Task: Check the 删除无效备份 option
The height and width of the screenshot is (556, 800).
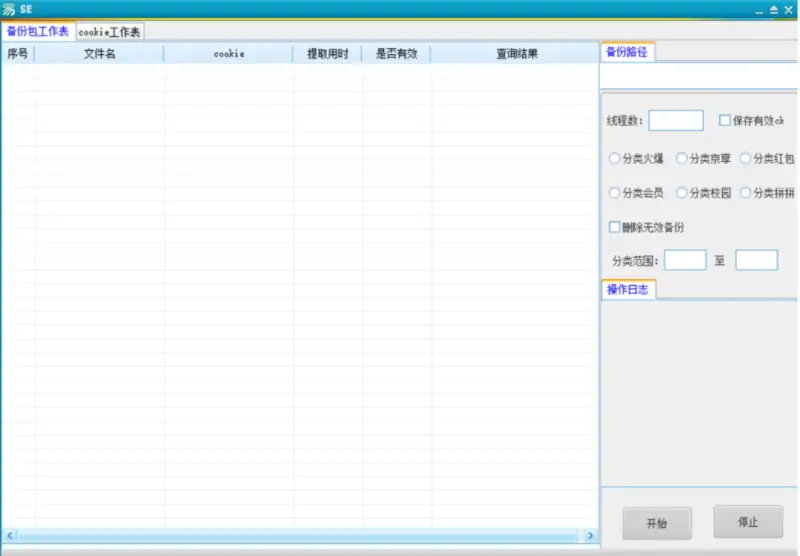Action: coord(615,227)
